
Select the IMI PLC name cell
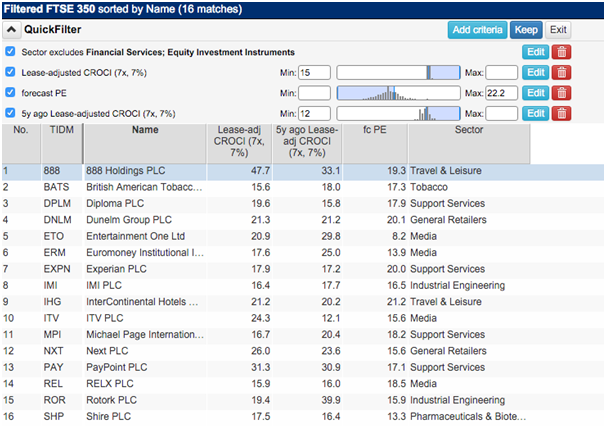point(104,285)
